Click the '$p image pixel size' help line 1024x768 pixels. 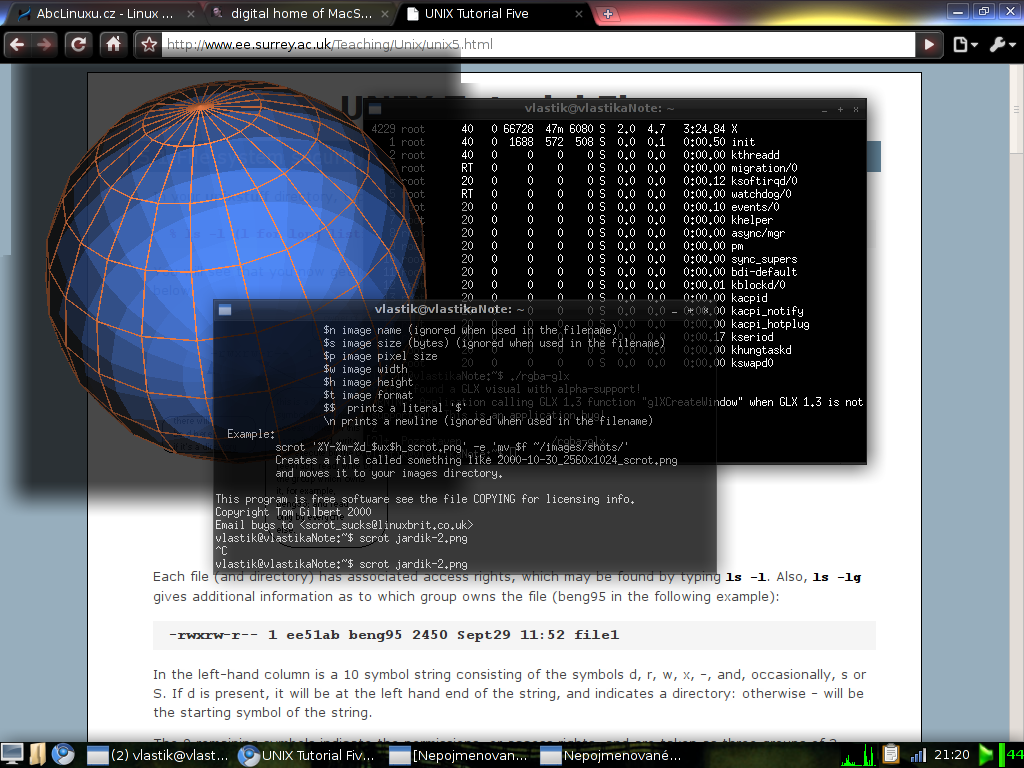(380, 357)
